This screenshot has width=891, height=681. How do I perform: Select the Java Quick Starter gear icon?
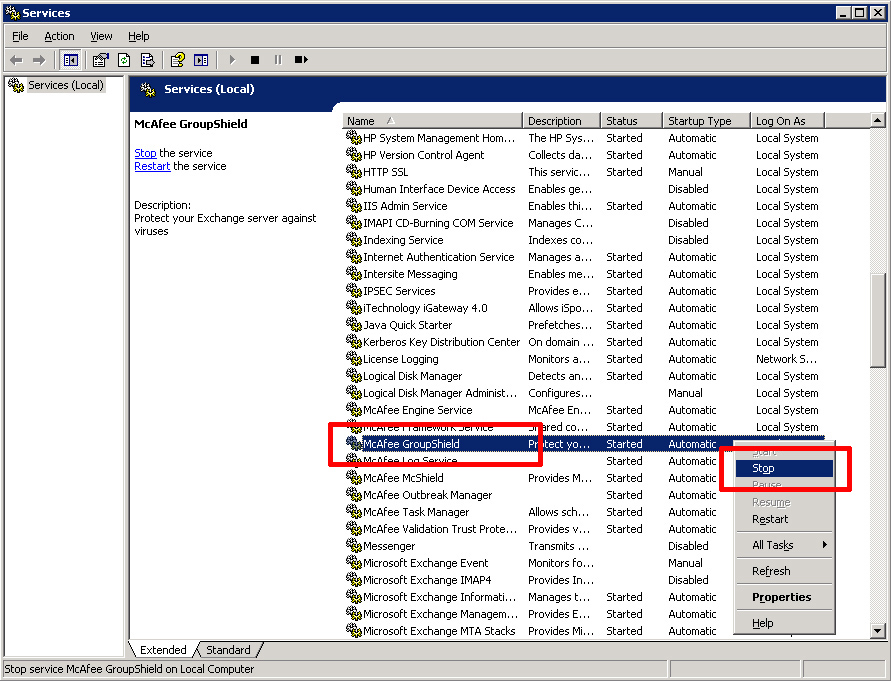pos(353,325)
